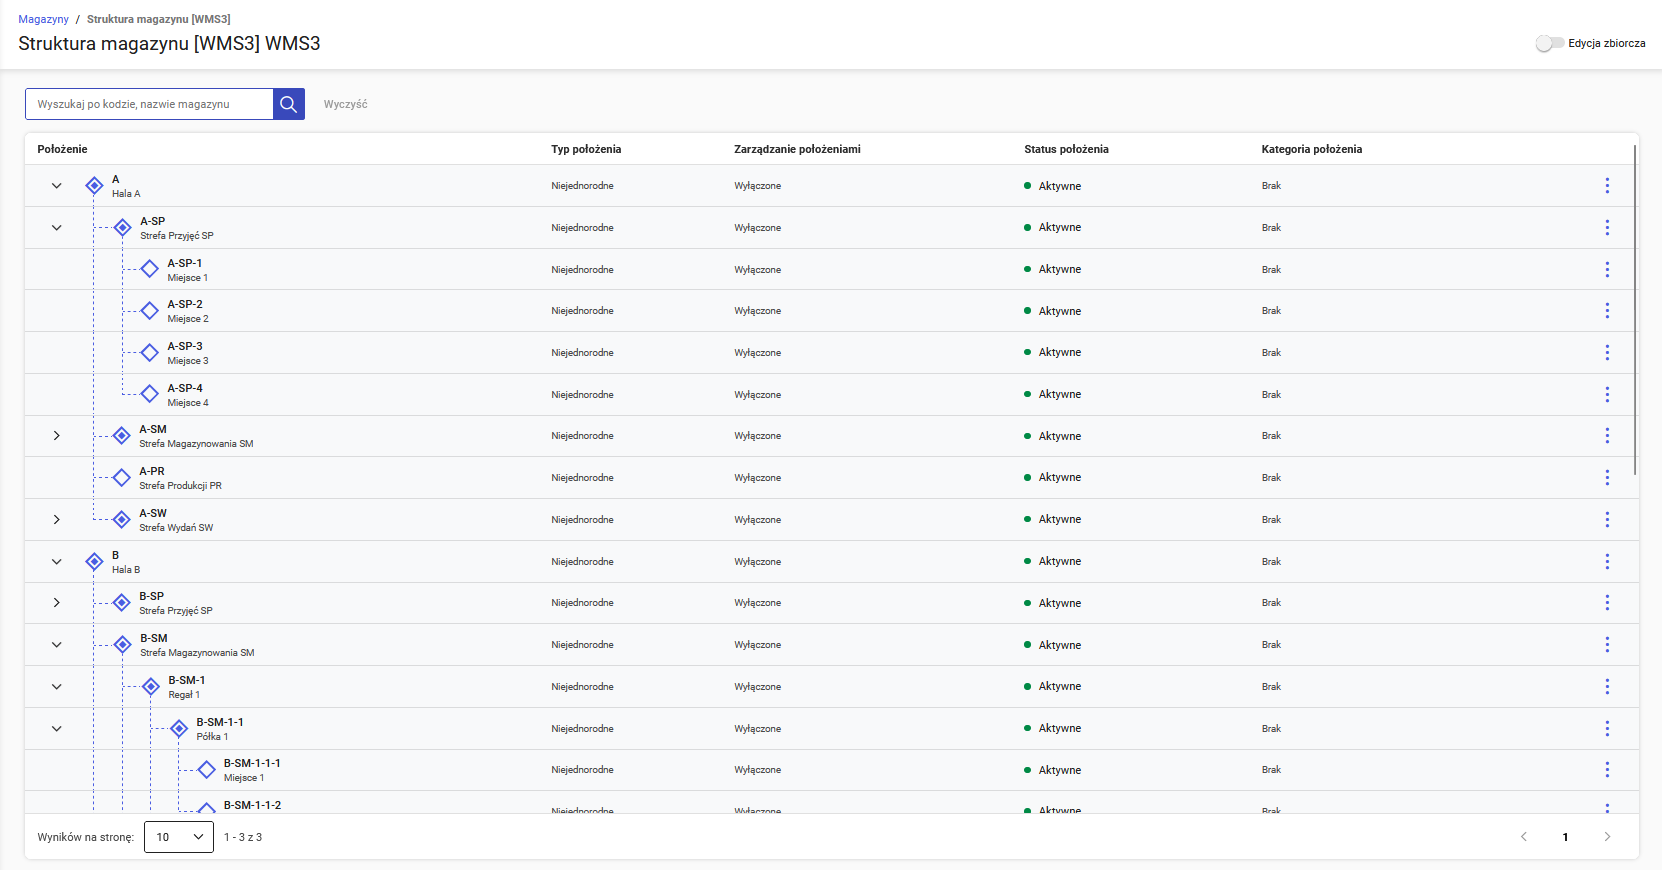The height and width of the screenshot is (870, 1662).
Task: Open three-dot menu for Hala A row
Action: [x=1607, y=186]
